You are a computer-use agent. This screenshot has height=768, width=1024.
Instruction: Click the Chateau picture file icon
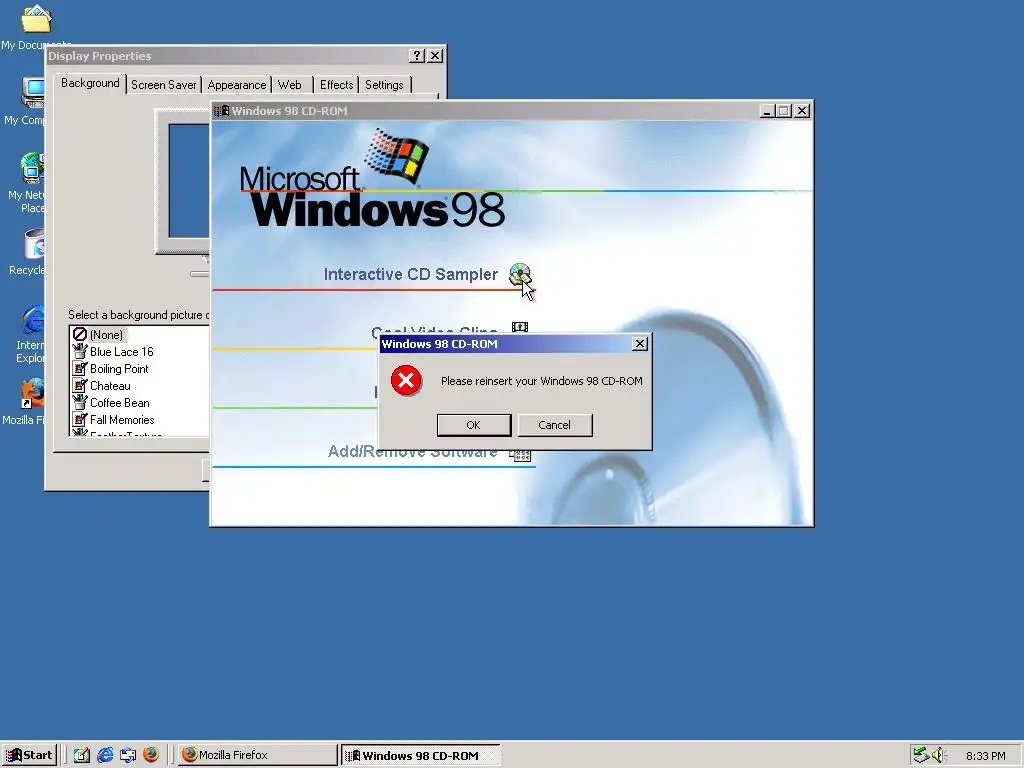[80, 385]
